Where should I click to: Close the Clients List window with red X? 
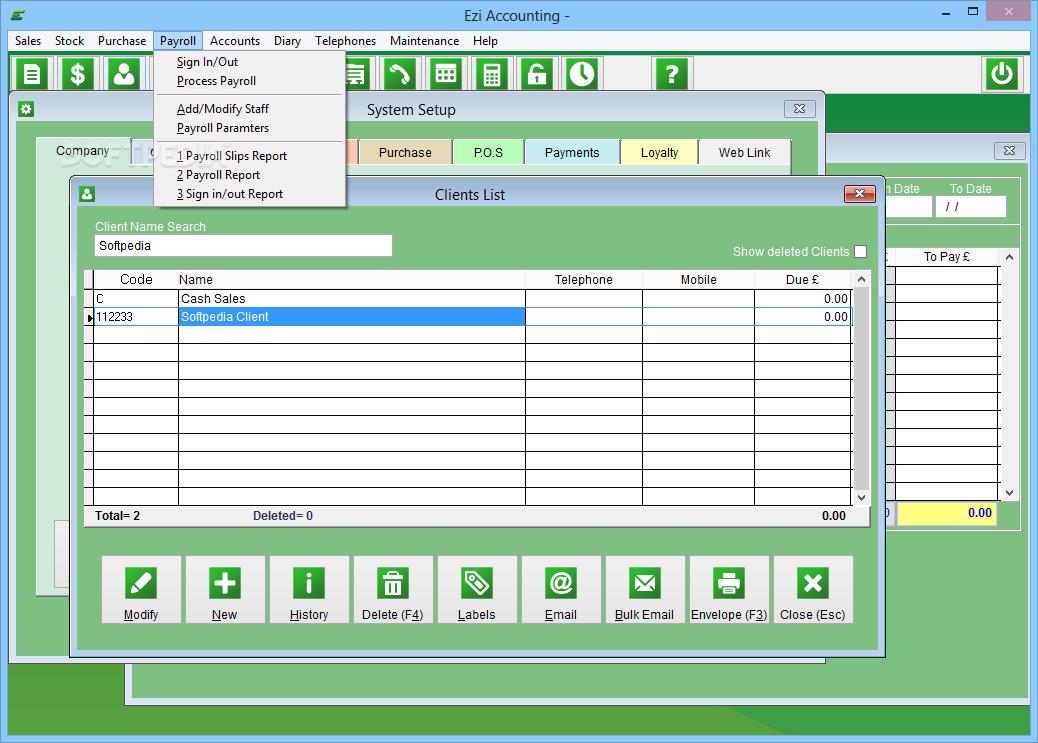pos(859,193)
